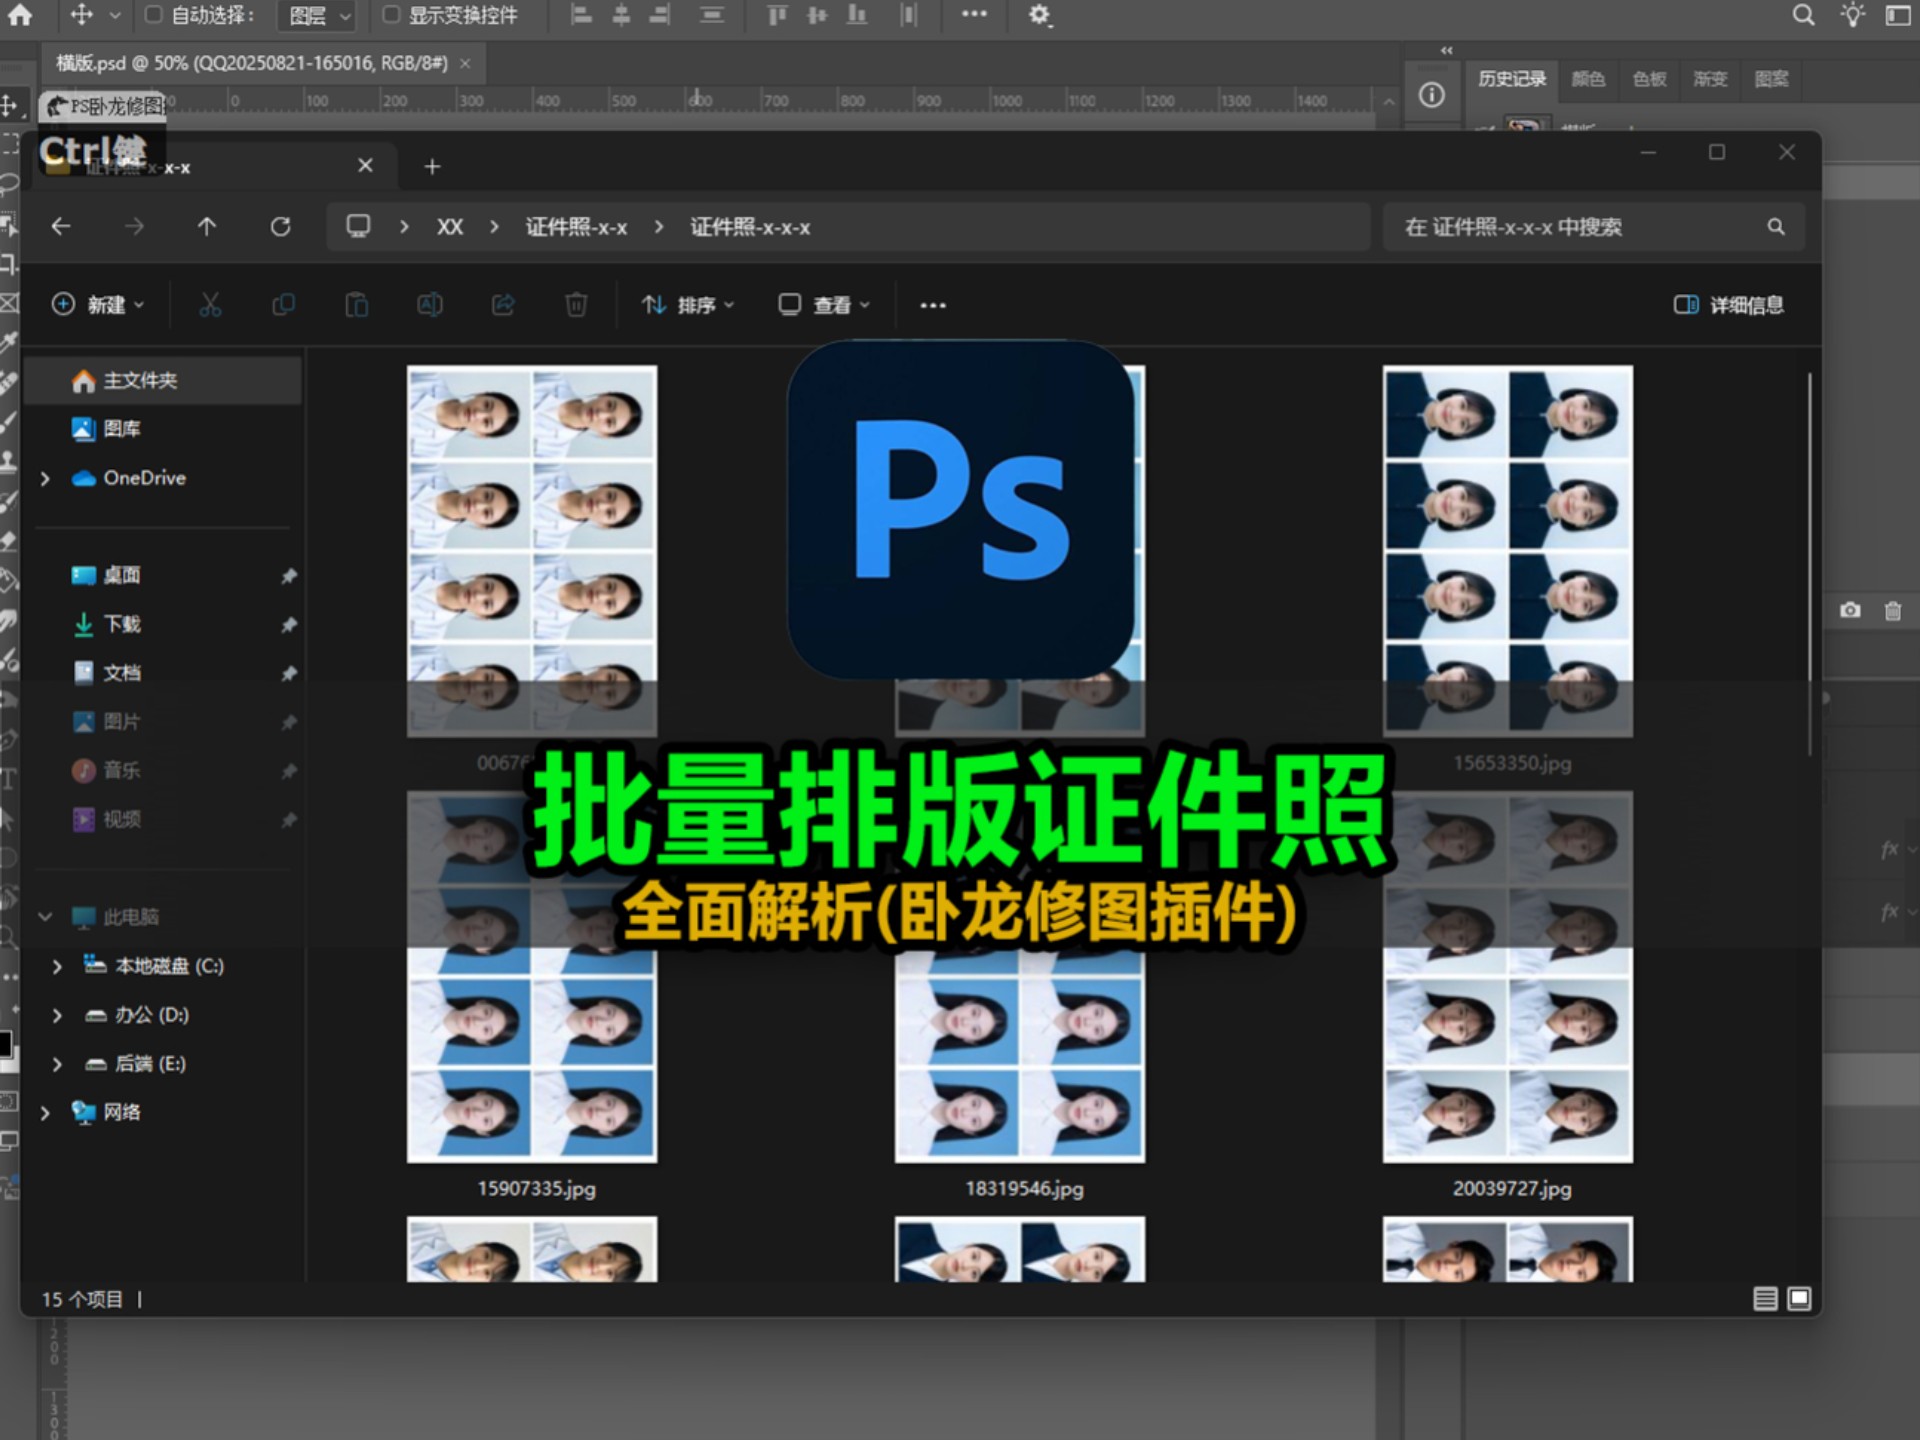Click the camera snapshot icon in history panel
Screen dimensions: 1920x1440
[1850, 610]
